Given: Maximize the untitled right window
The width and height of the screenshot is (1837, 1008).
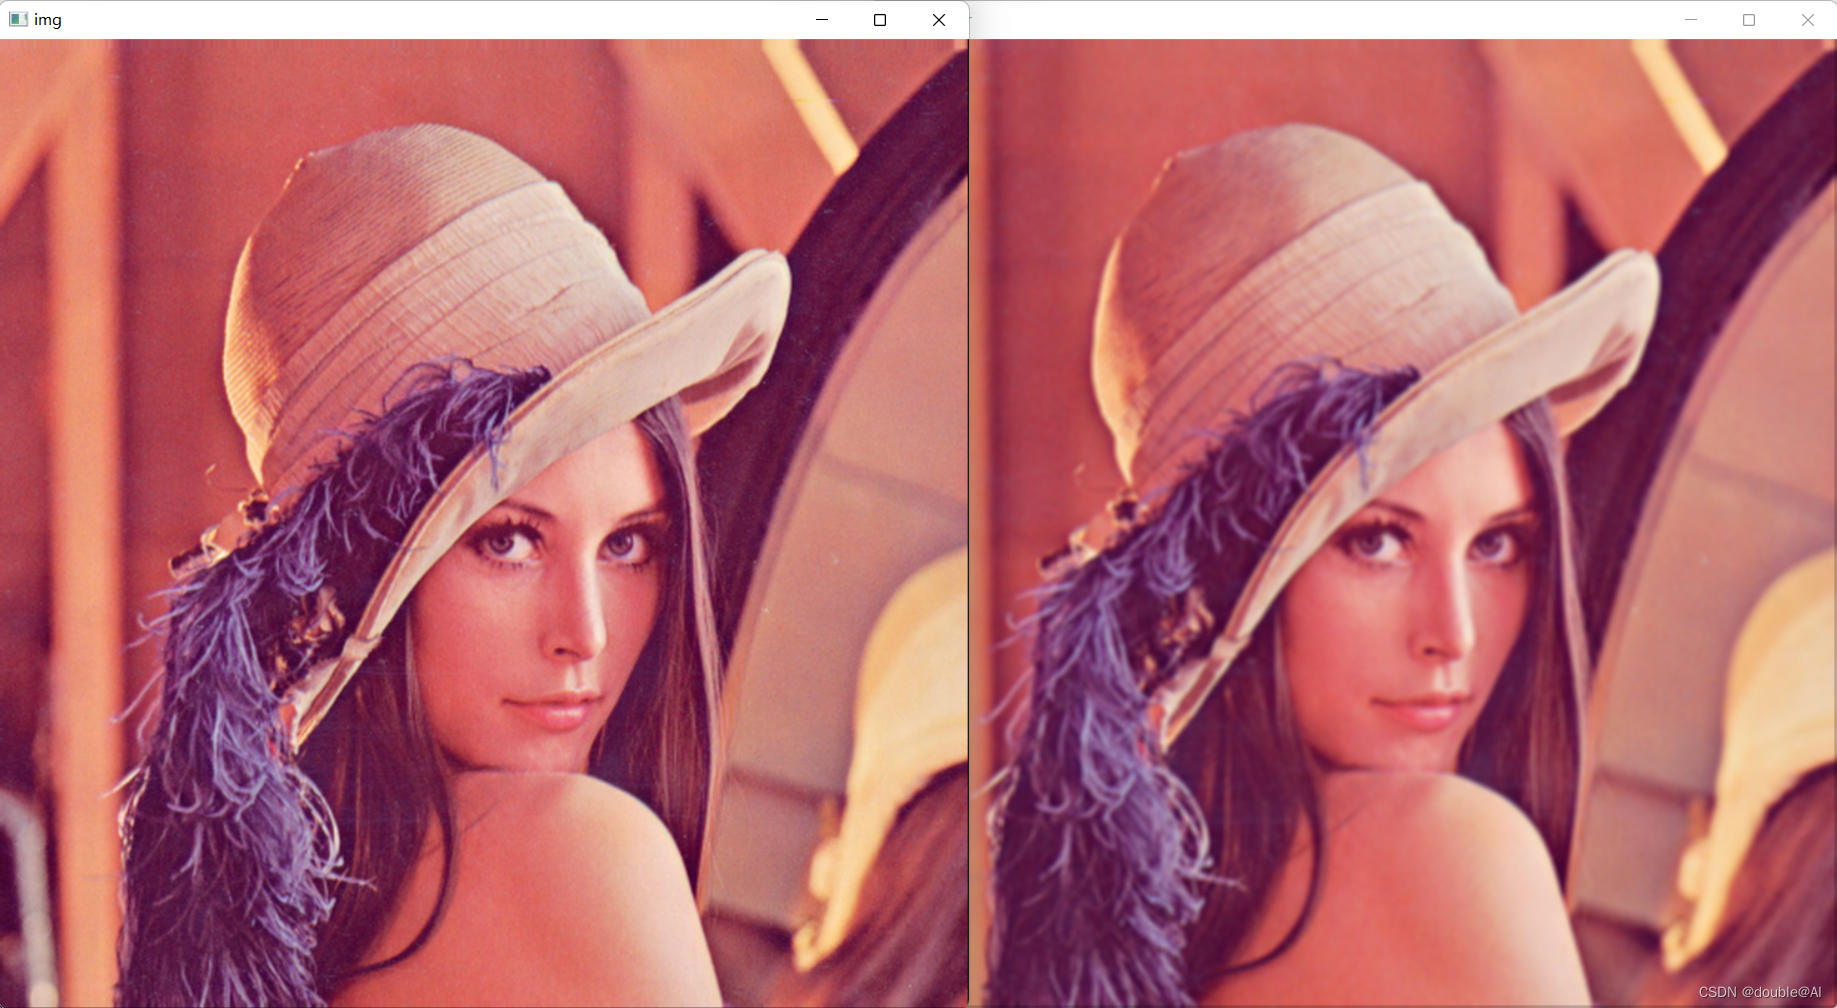Looking at the screenshot, I should (1749, 20).
